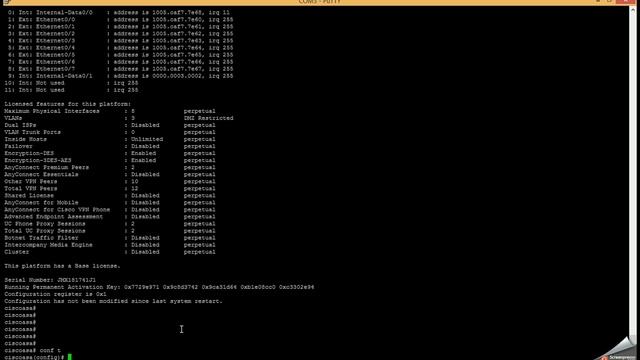640x360 pixels.
Task: Click the scrollbar up arrow
Action: (x=633, y=9)
